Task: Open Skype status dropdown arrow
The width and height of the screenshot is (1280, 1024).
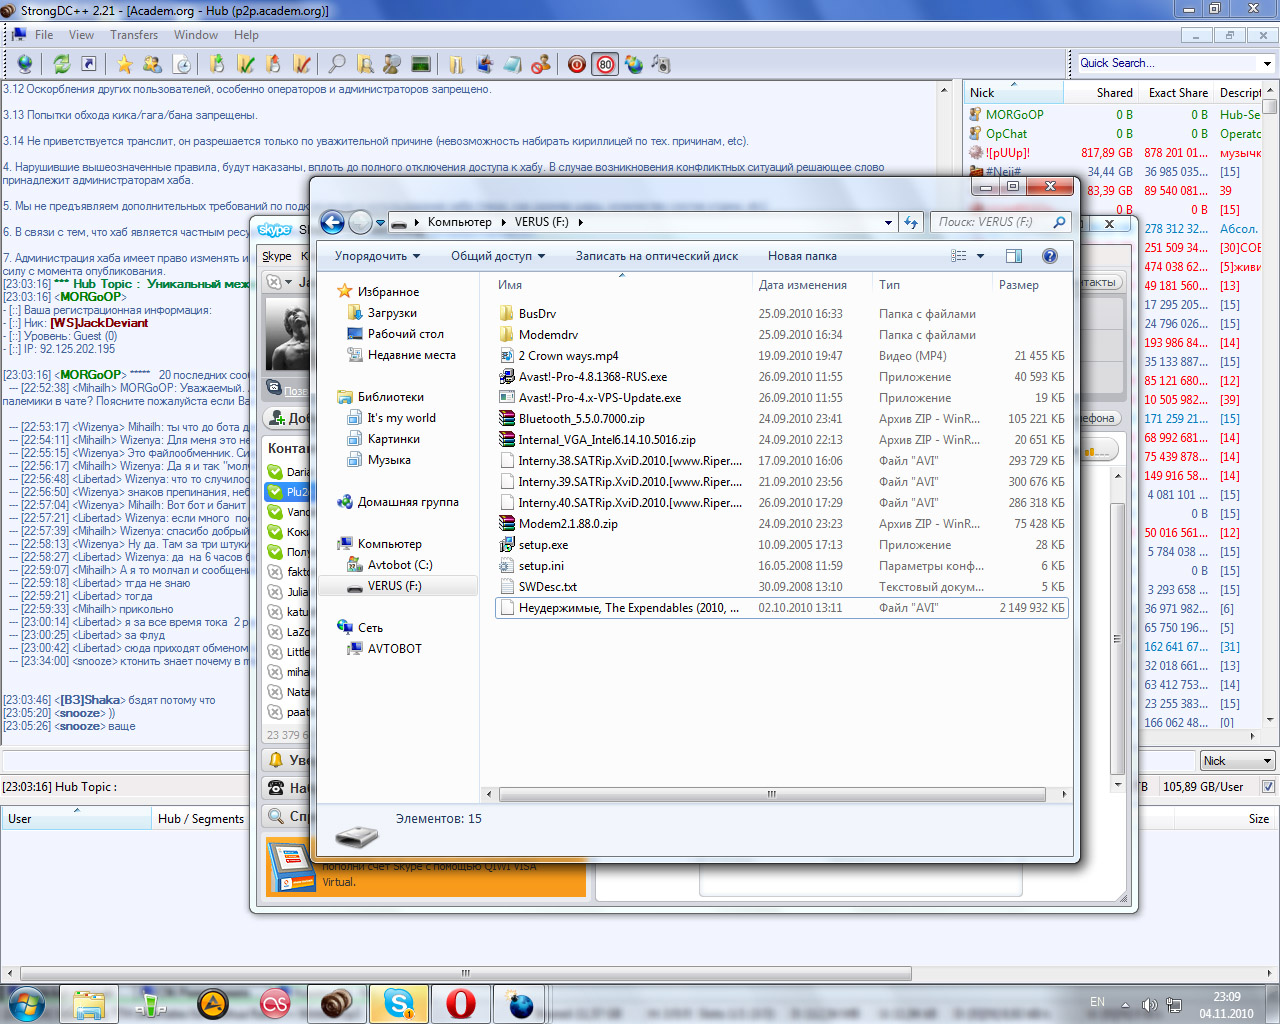Action: (x=290, y=283)
